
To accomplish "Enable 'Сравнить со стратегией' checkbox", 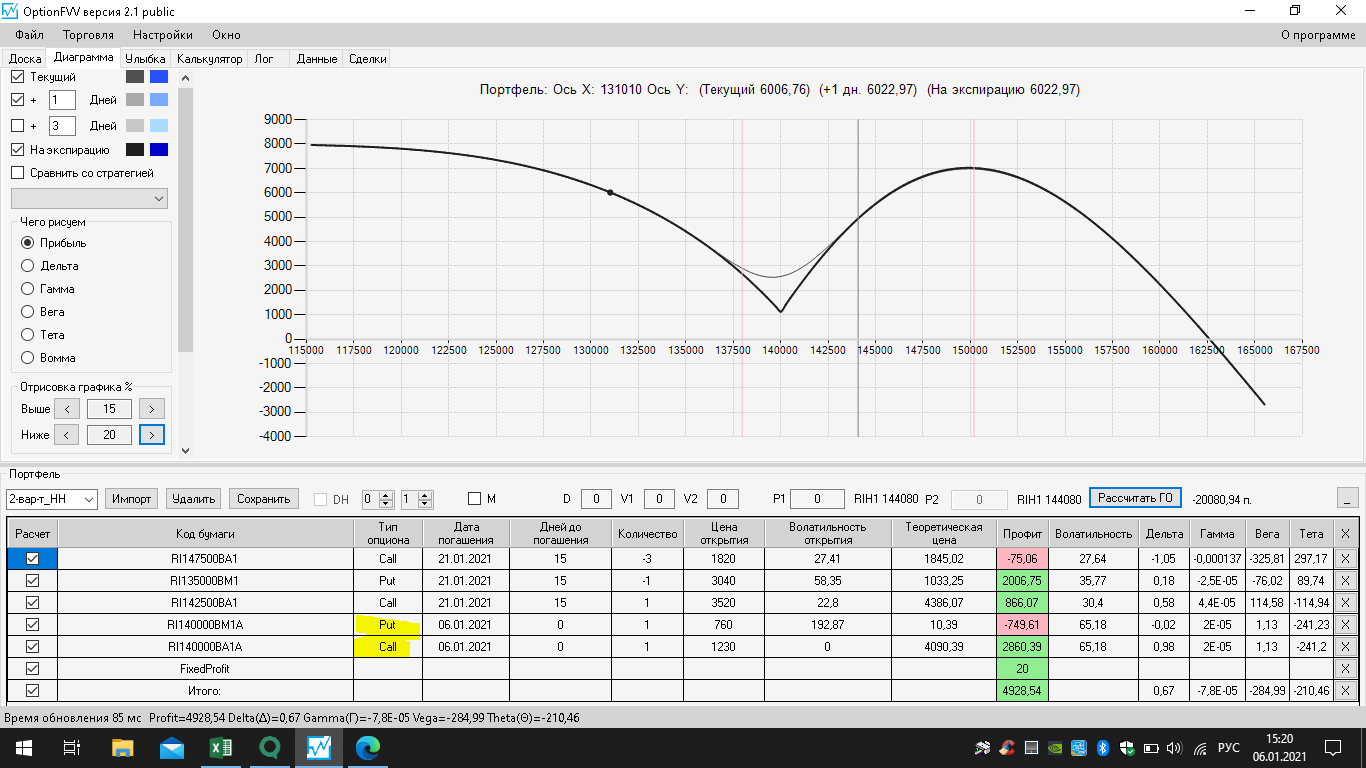I will tap(17, 173).
